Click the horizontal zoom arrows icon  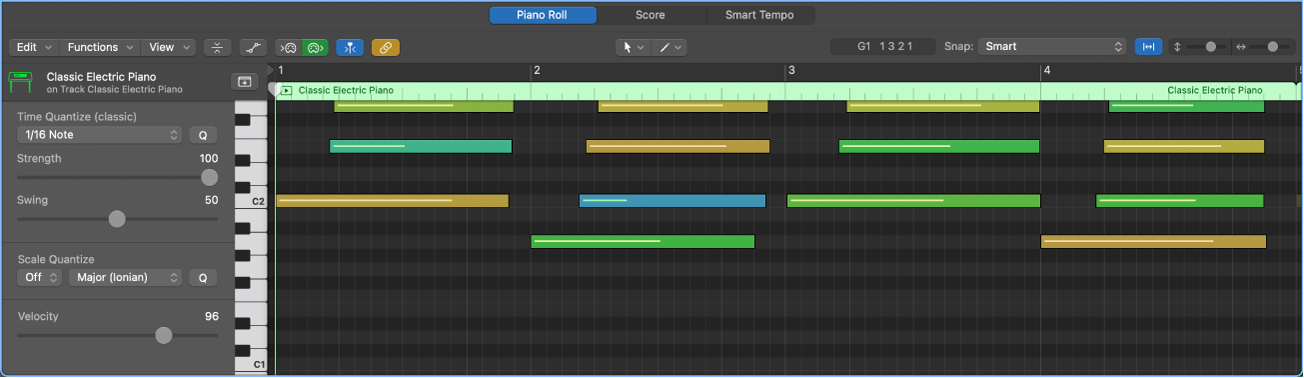point(1241,47)
